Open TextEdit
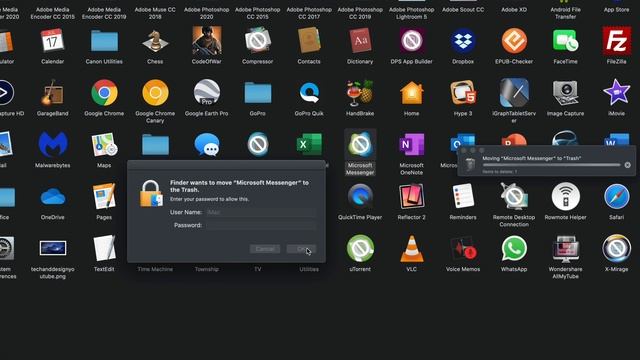This screenshot has height=360, width=640. click(104, 248)
